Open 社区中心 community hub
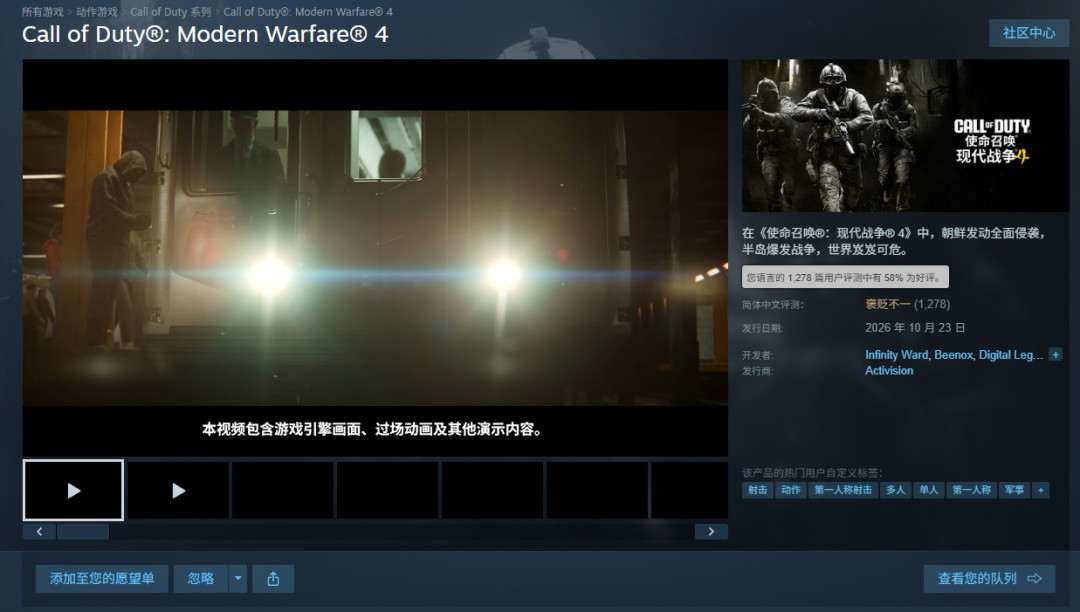This screenshot has height=612, width=1080. 1028,33
